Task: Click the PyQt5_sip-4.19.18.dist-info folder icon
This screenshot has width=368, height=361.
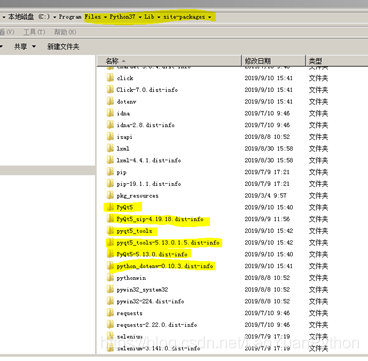Action: [x=110, y=219]
